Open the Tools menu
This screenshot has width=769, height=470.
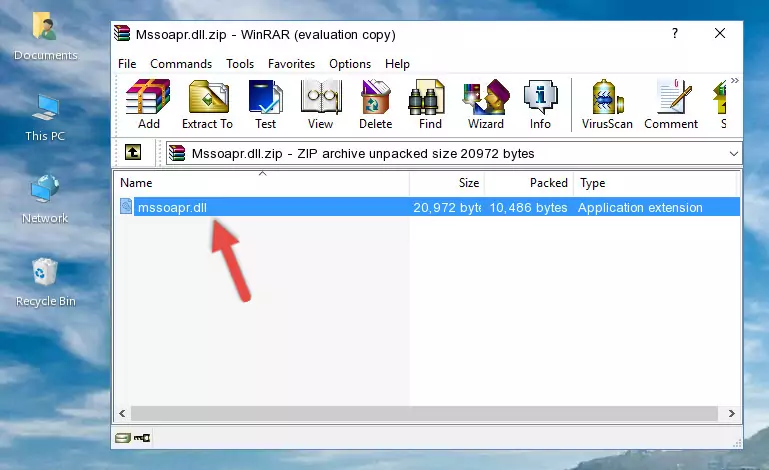tap(240, 64)
